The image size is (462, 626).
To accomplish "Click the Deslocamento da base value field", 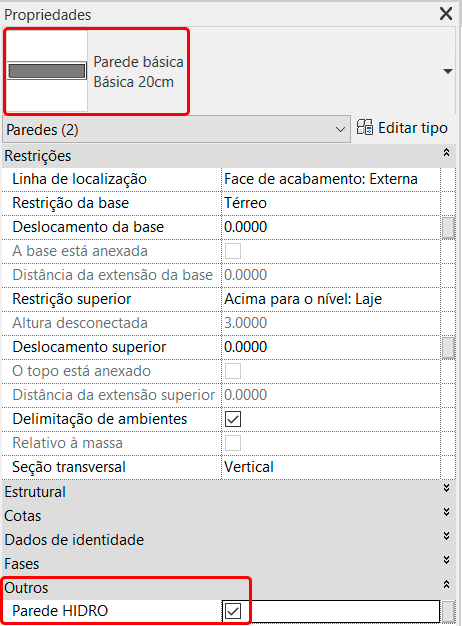I will [x=331, y=227].
